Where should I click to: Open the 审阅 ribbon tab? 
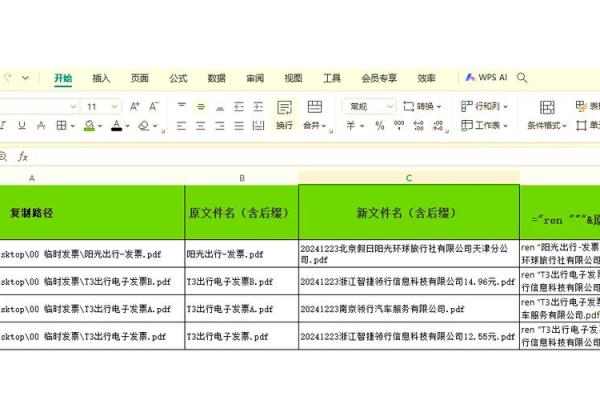pyautogui.click(x=255, y=78)
